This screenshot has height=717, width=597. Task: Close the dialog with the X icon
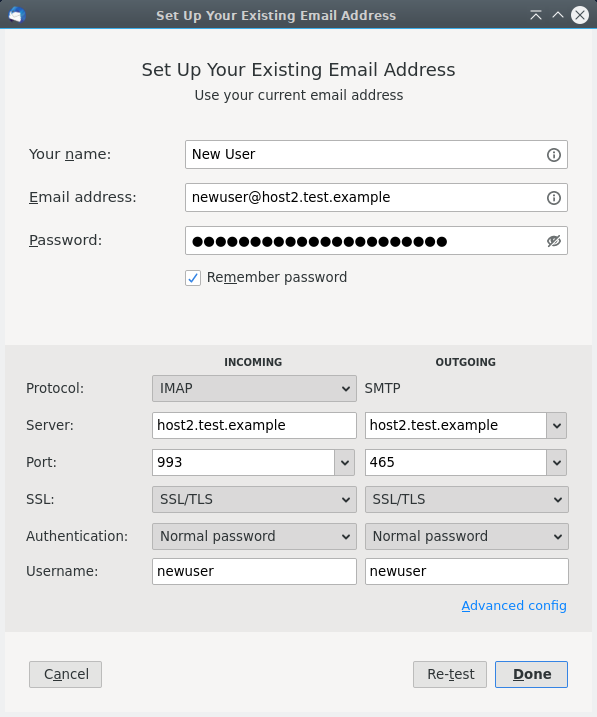coord(580,15)
